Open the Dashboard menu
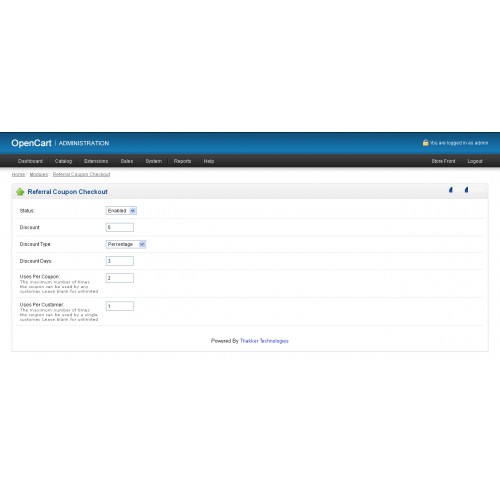 (30, 161)
